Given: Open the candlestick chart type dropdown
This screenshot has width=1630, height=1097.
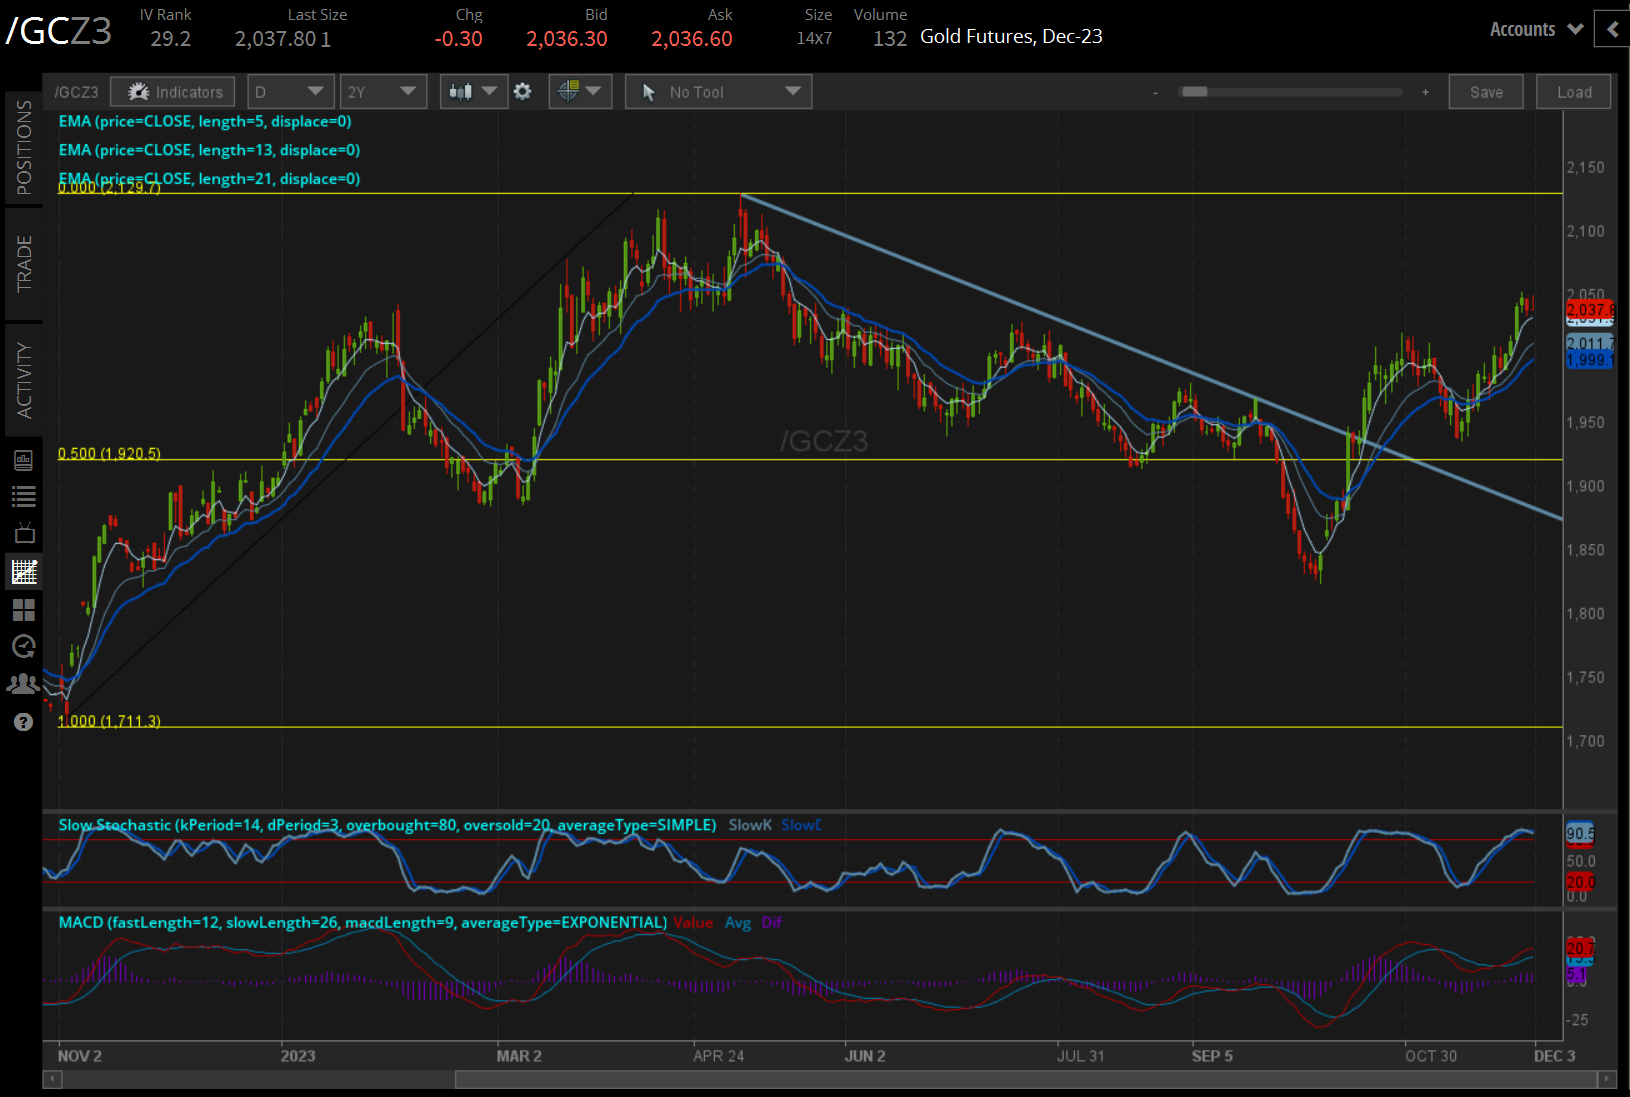Looking at the screenshot, I should pyautogui.click(x=473, y=92).
